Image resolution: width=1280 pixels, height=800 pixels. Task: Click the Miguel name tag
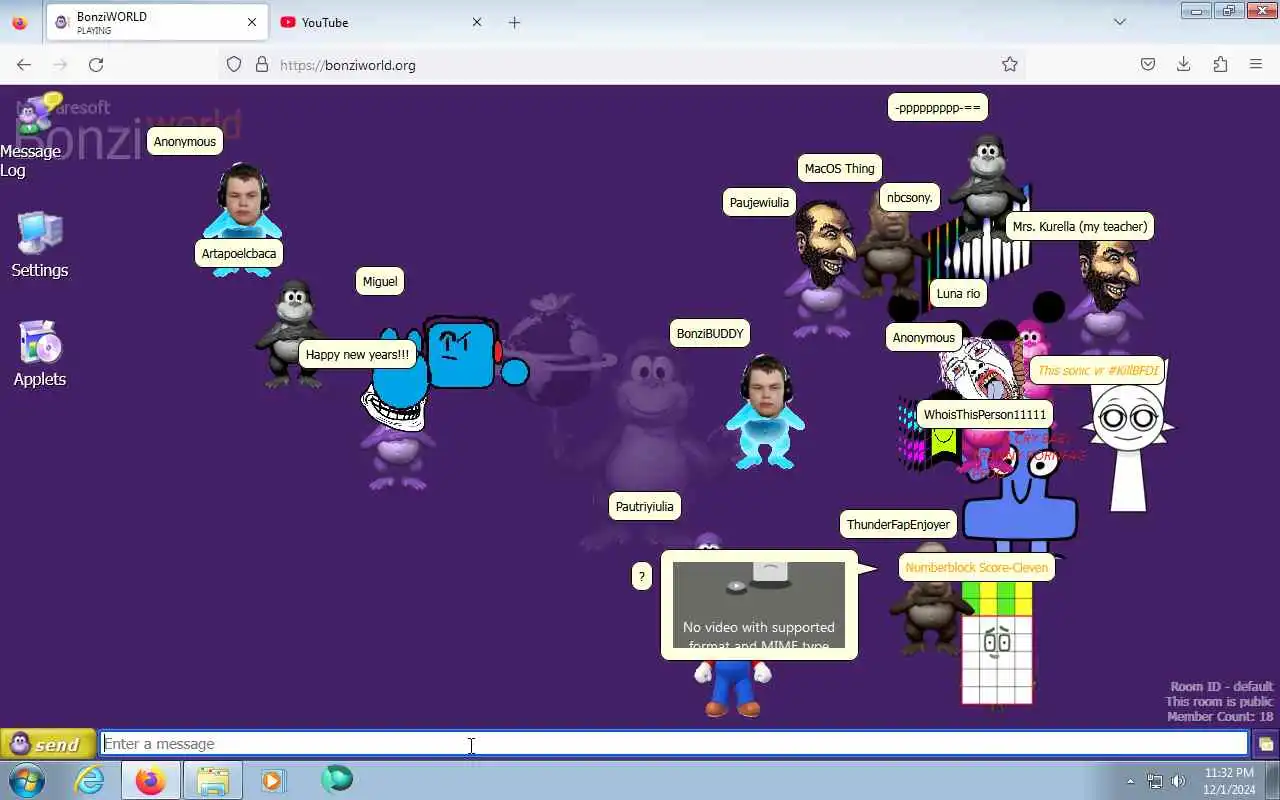click(x=380, y=282)
